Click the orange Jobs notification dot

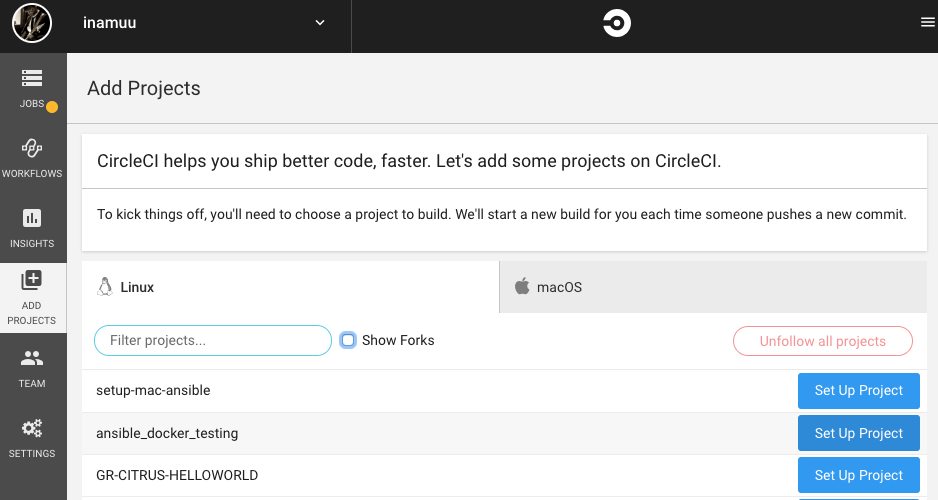coord(52,107)
